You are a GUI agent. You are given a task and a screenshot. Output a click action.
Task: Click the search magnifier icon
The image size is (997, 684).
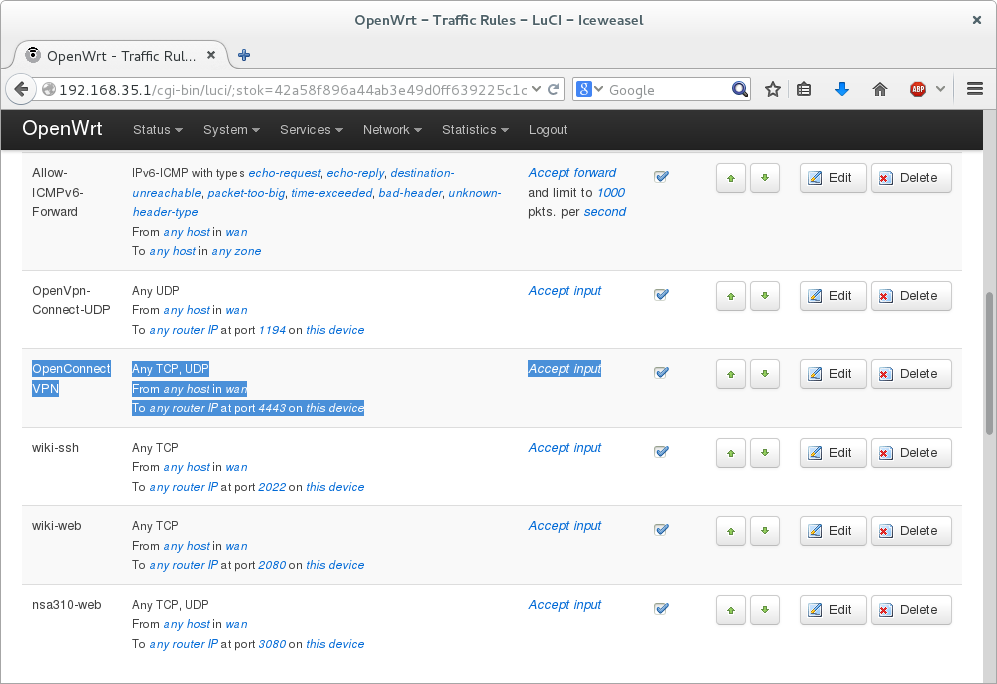click(739, 90)
